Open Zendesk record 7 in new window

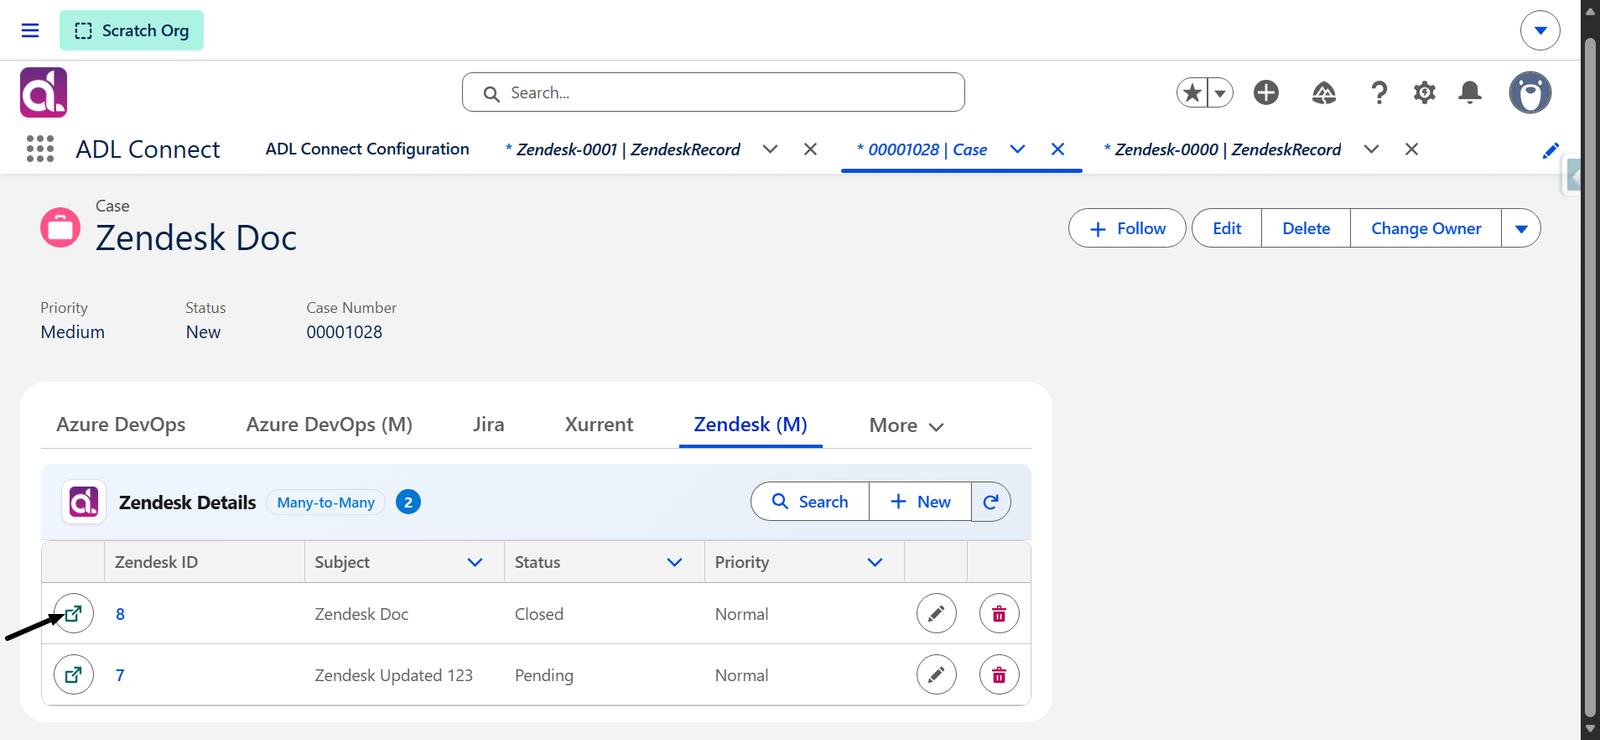tap(73, 674)
